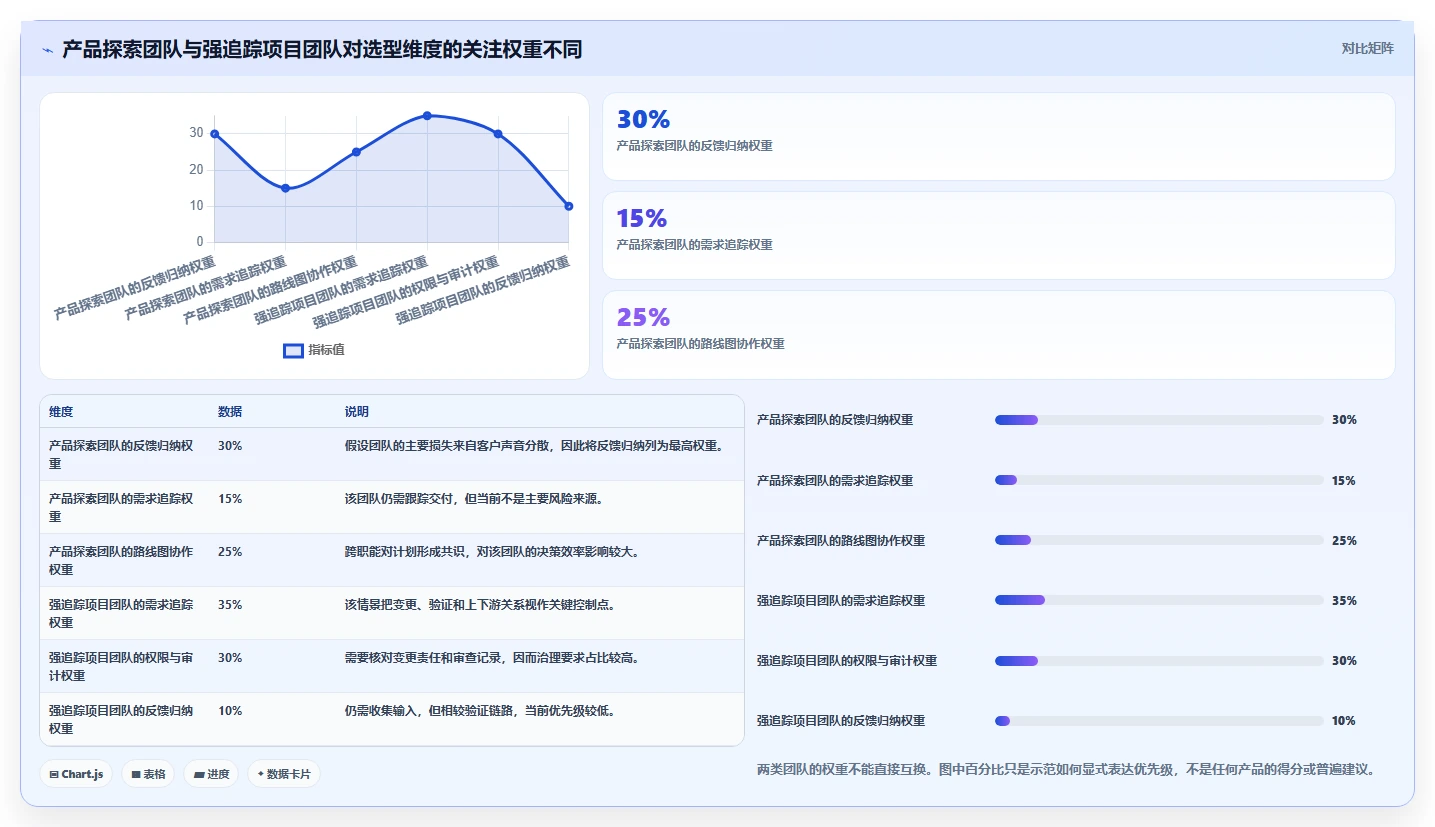Click the 强追踪项目团队的反馈归纳权重 progress bar
The width and height of the screenshot is (1435, 827).
1159,720
